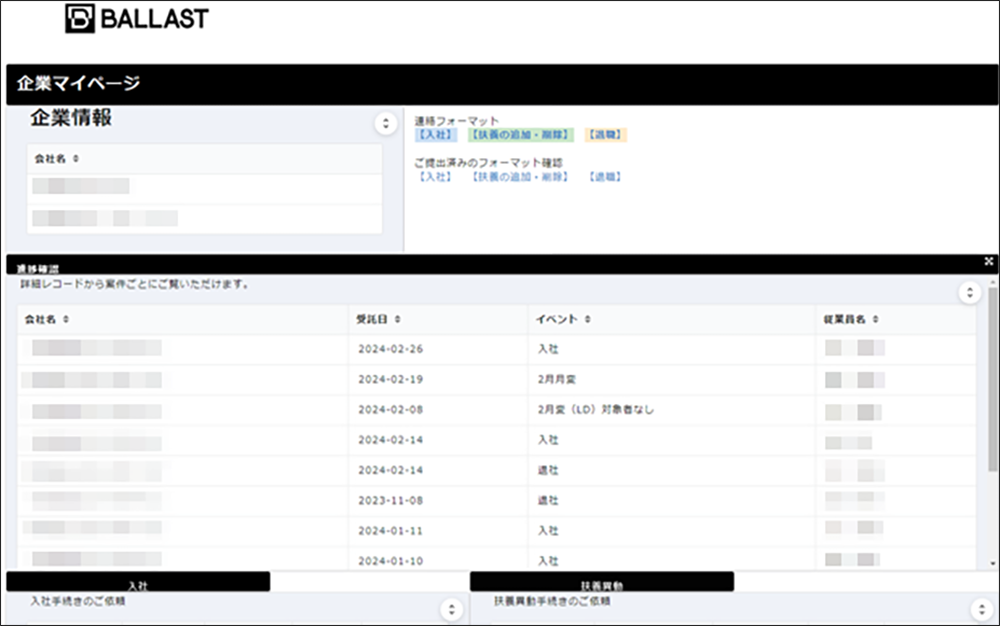The image size is (1000, 626).
Task: Expand the 企業情報 panel round toggle
Action: point(385,123)
